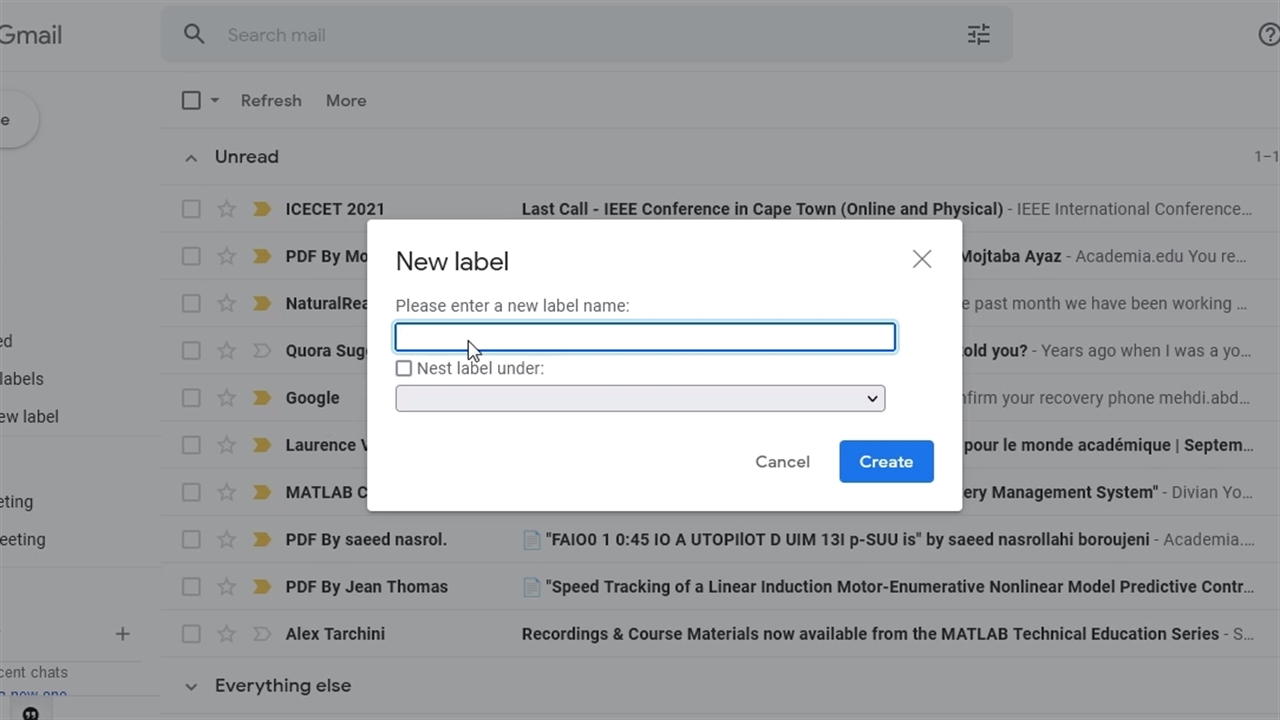Collapse the Unread section
This screenshot has width=1280, height=720.
pyautogui.click(x=191, y=158)
